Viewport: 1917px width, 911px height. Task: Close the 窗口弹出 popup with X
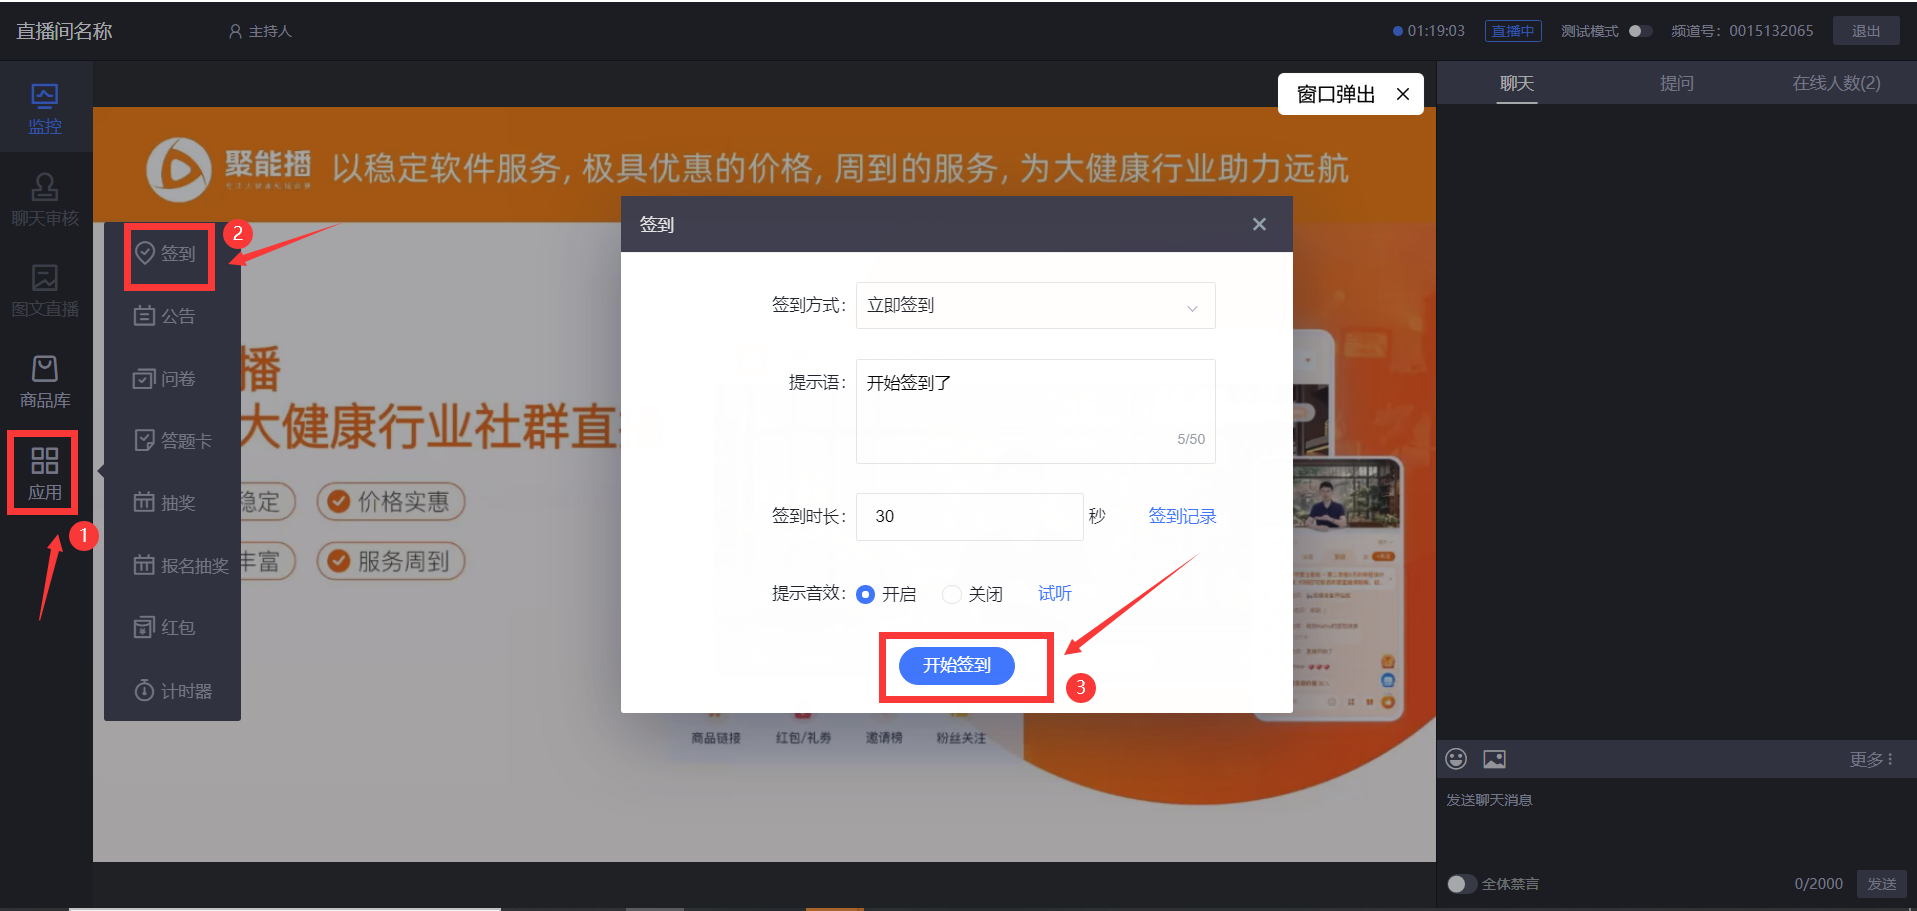coord(1403,94)
